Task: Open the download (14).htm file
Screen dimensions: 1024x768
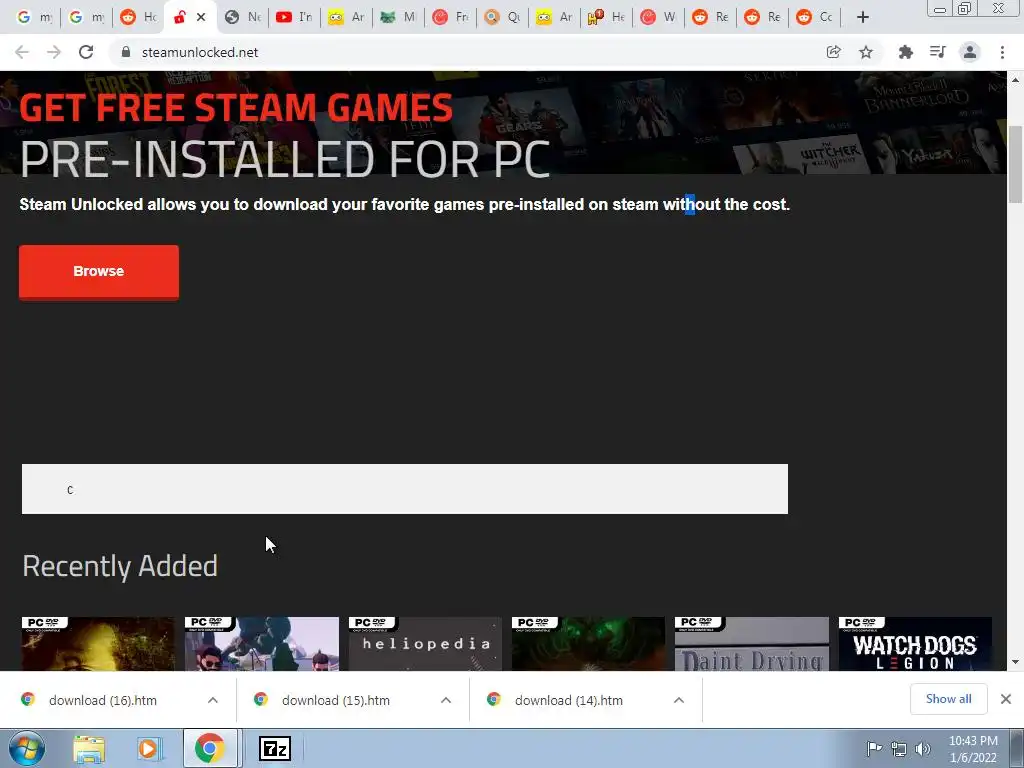Action: click(x=569, y=700)
